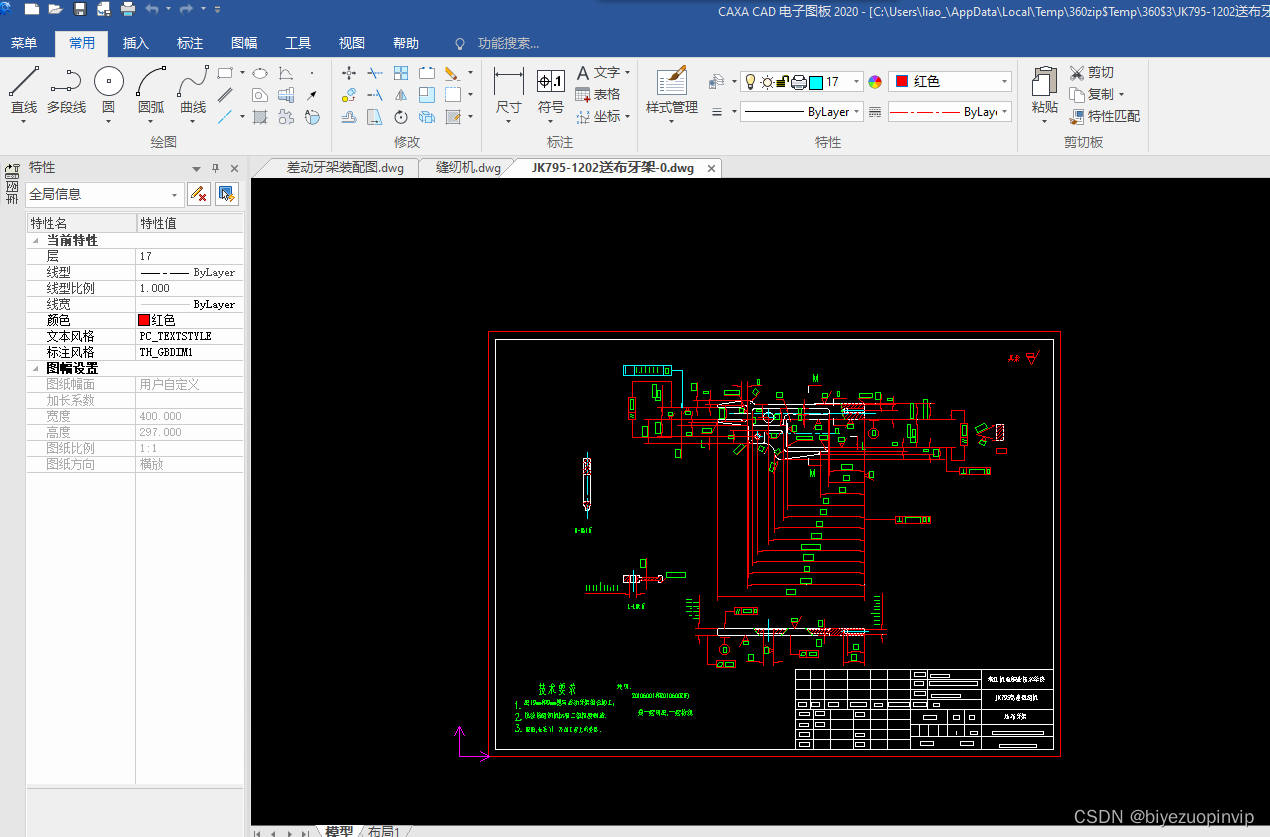This screenshot has height=837, width=1270.
Task: Select the move tool in 修改 group
Action: (349, 73)
